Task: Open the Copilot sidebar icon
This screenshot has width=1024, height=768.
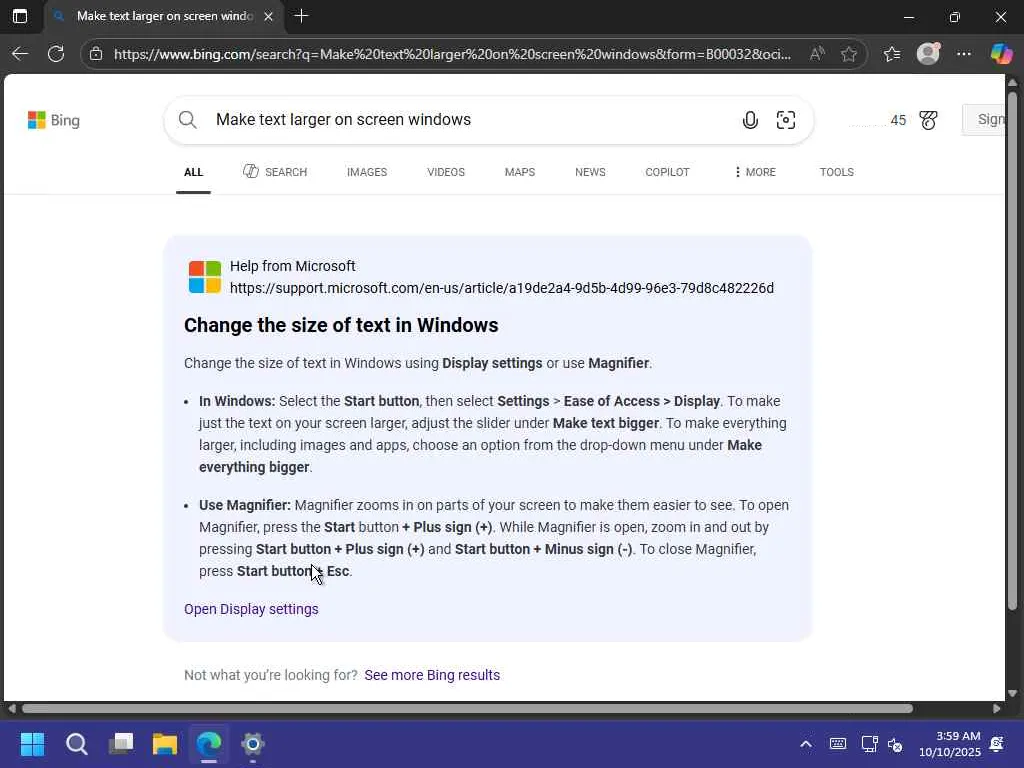Action: tap(1001, 54)
